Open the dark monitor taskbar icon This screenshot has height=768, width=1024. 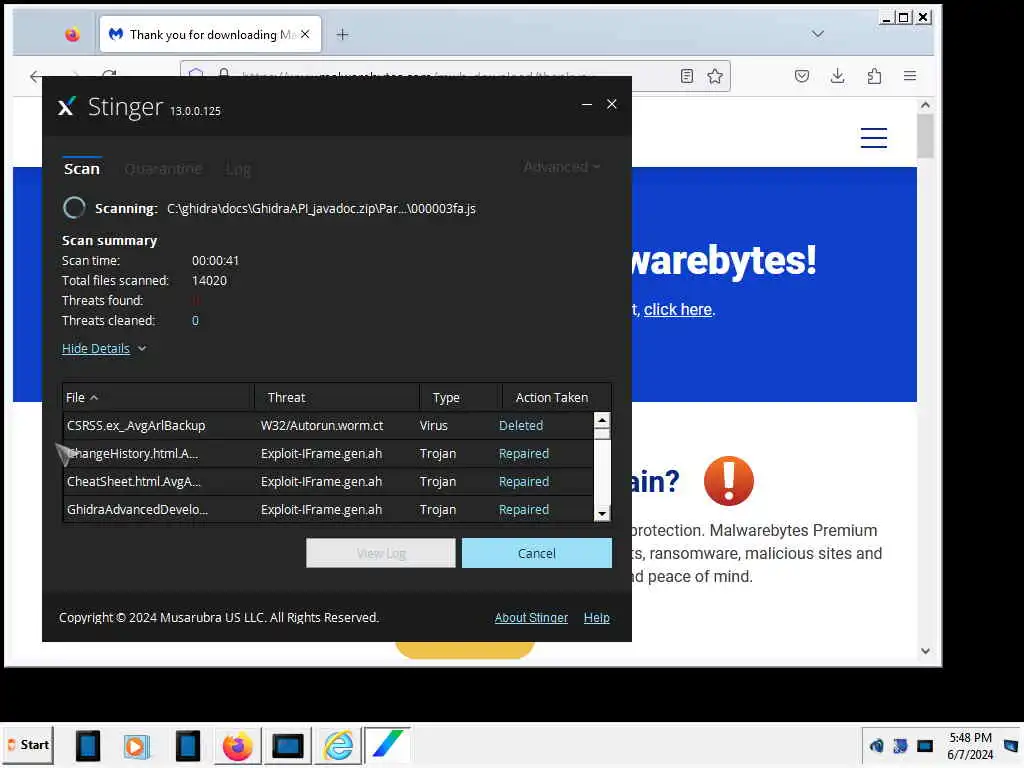(x=287, y=745)
